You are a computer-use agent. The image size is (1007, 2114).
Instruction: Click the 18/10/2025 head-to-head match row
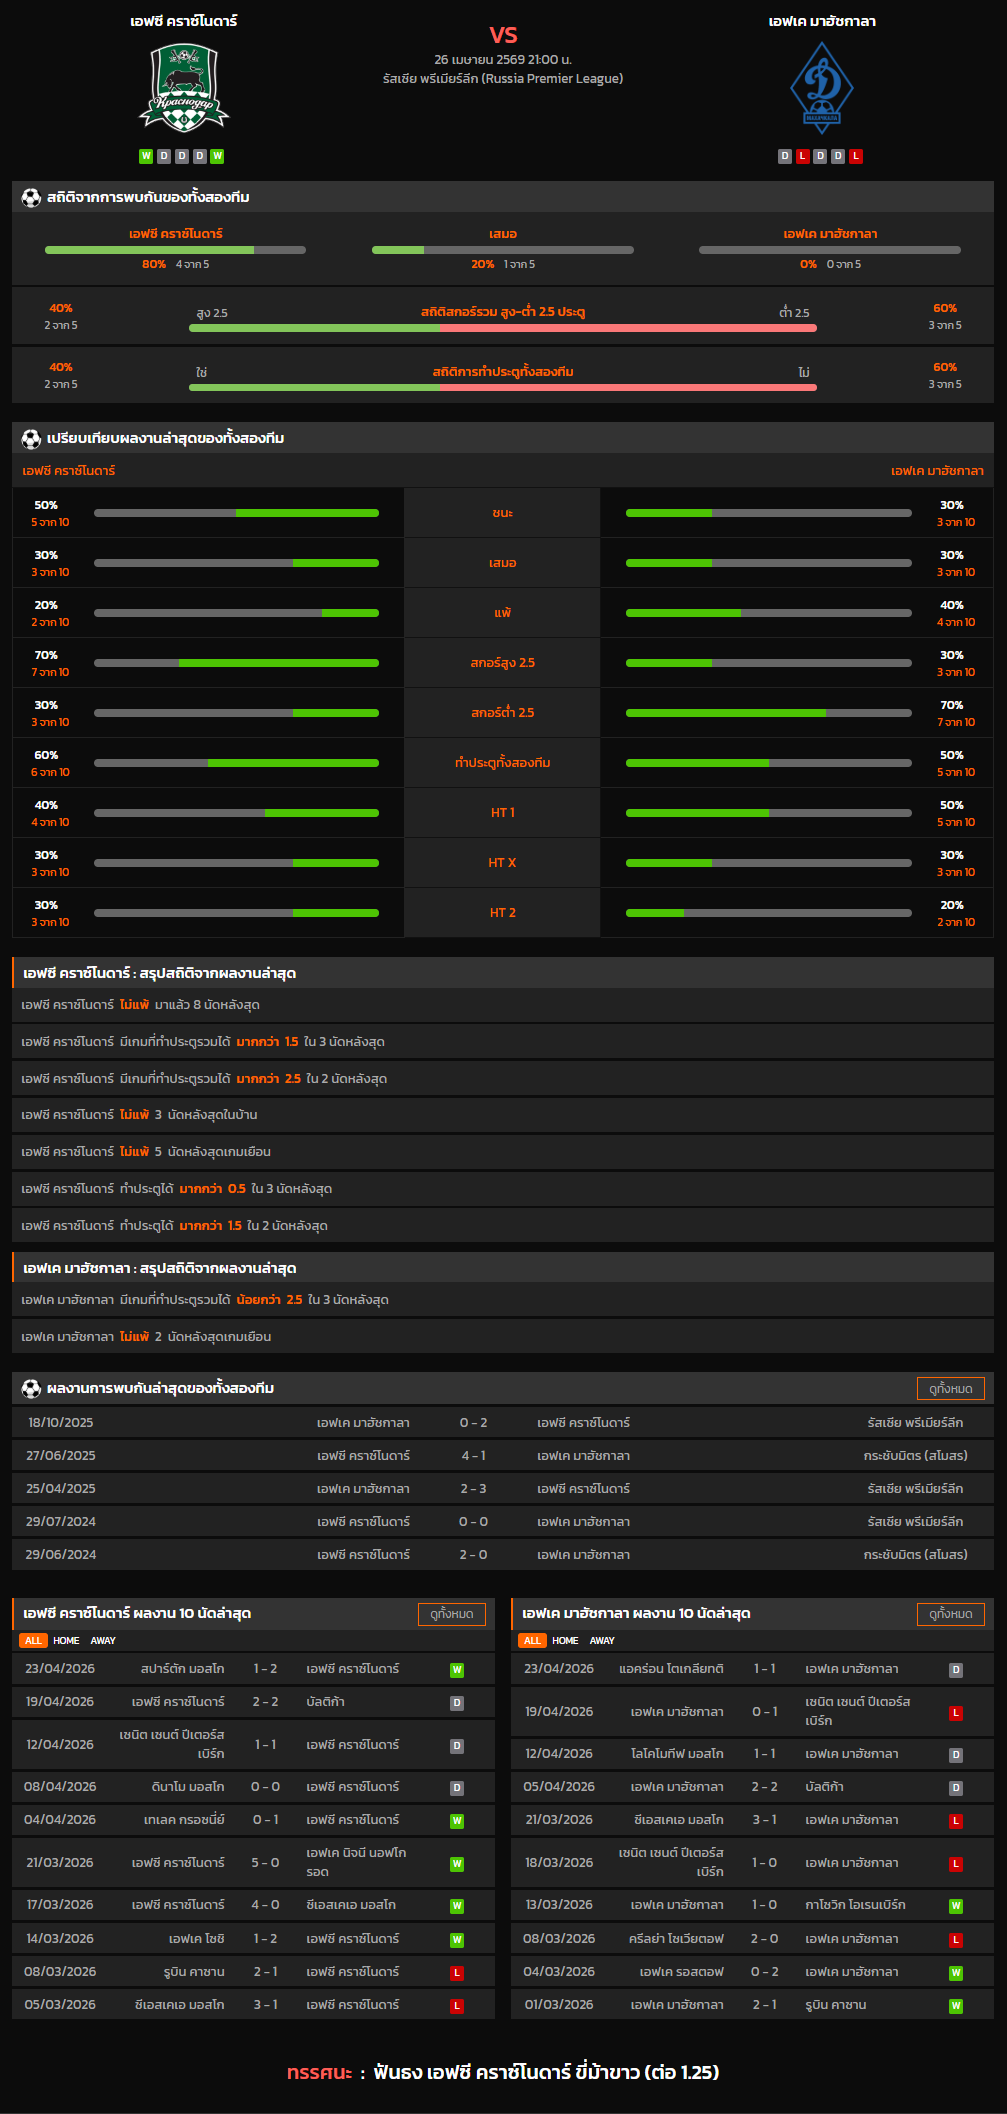click(503, 1423)
